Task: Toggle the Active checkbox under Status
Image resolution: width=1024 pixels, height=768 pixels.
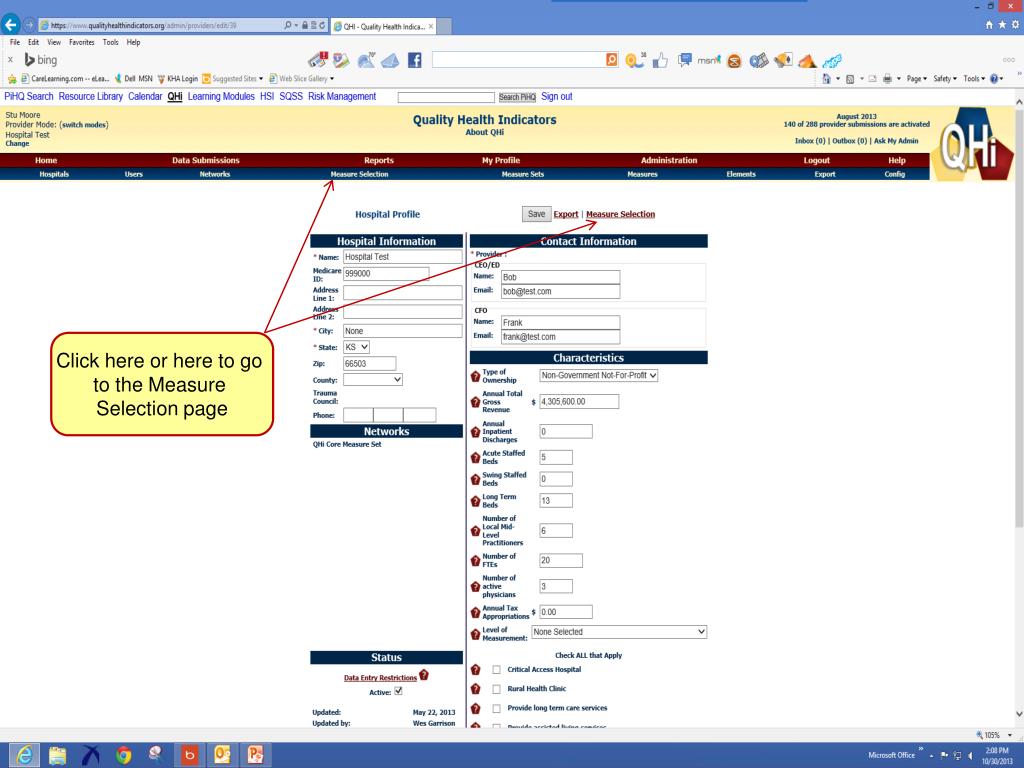Action: (398, 691)
